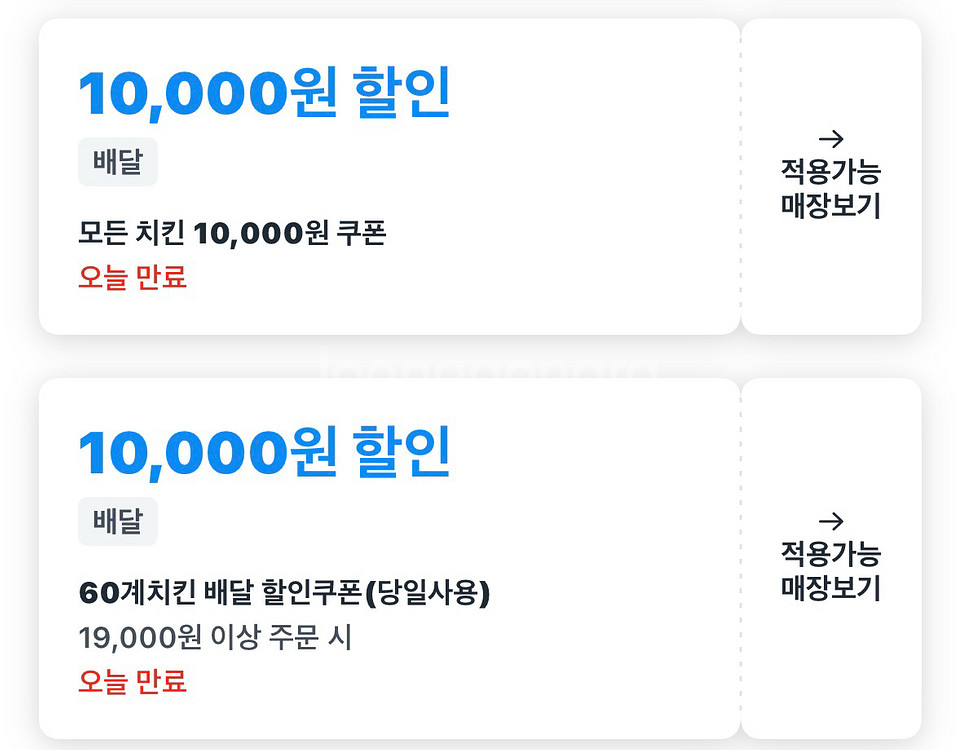Screen dimensions: 961x750
Task: Open 매장보기 text for 60계치킨 coupon
Action: click(x=830, y=588)
